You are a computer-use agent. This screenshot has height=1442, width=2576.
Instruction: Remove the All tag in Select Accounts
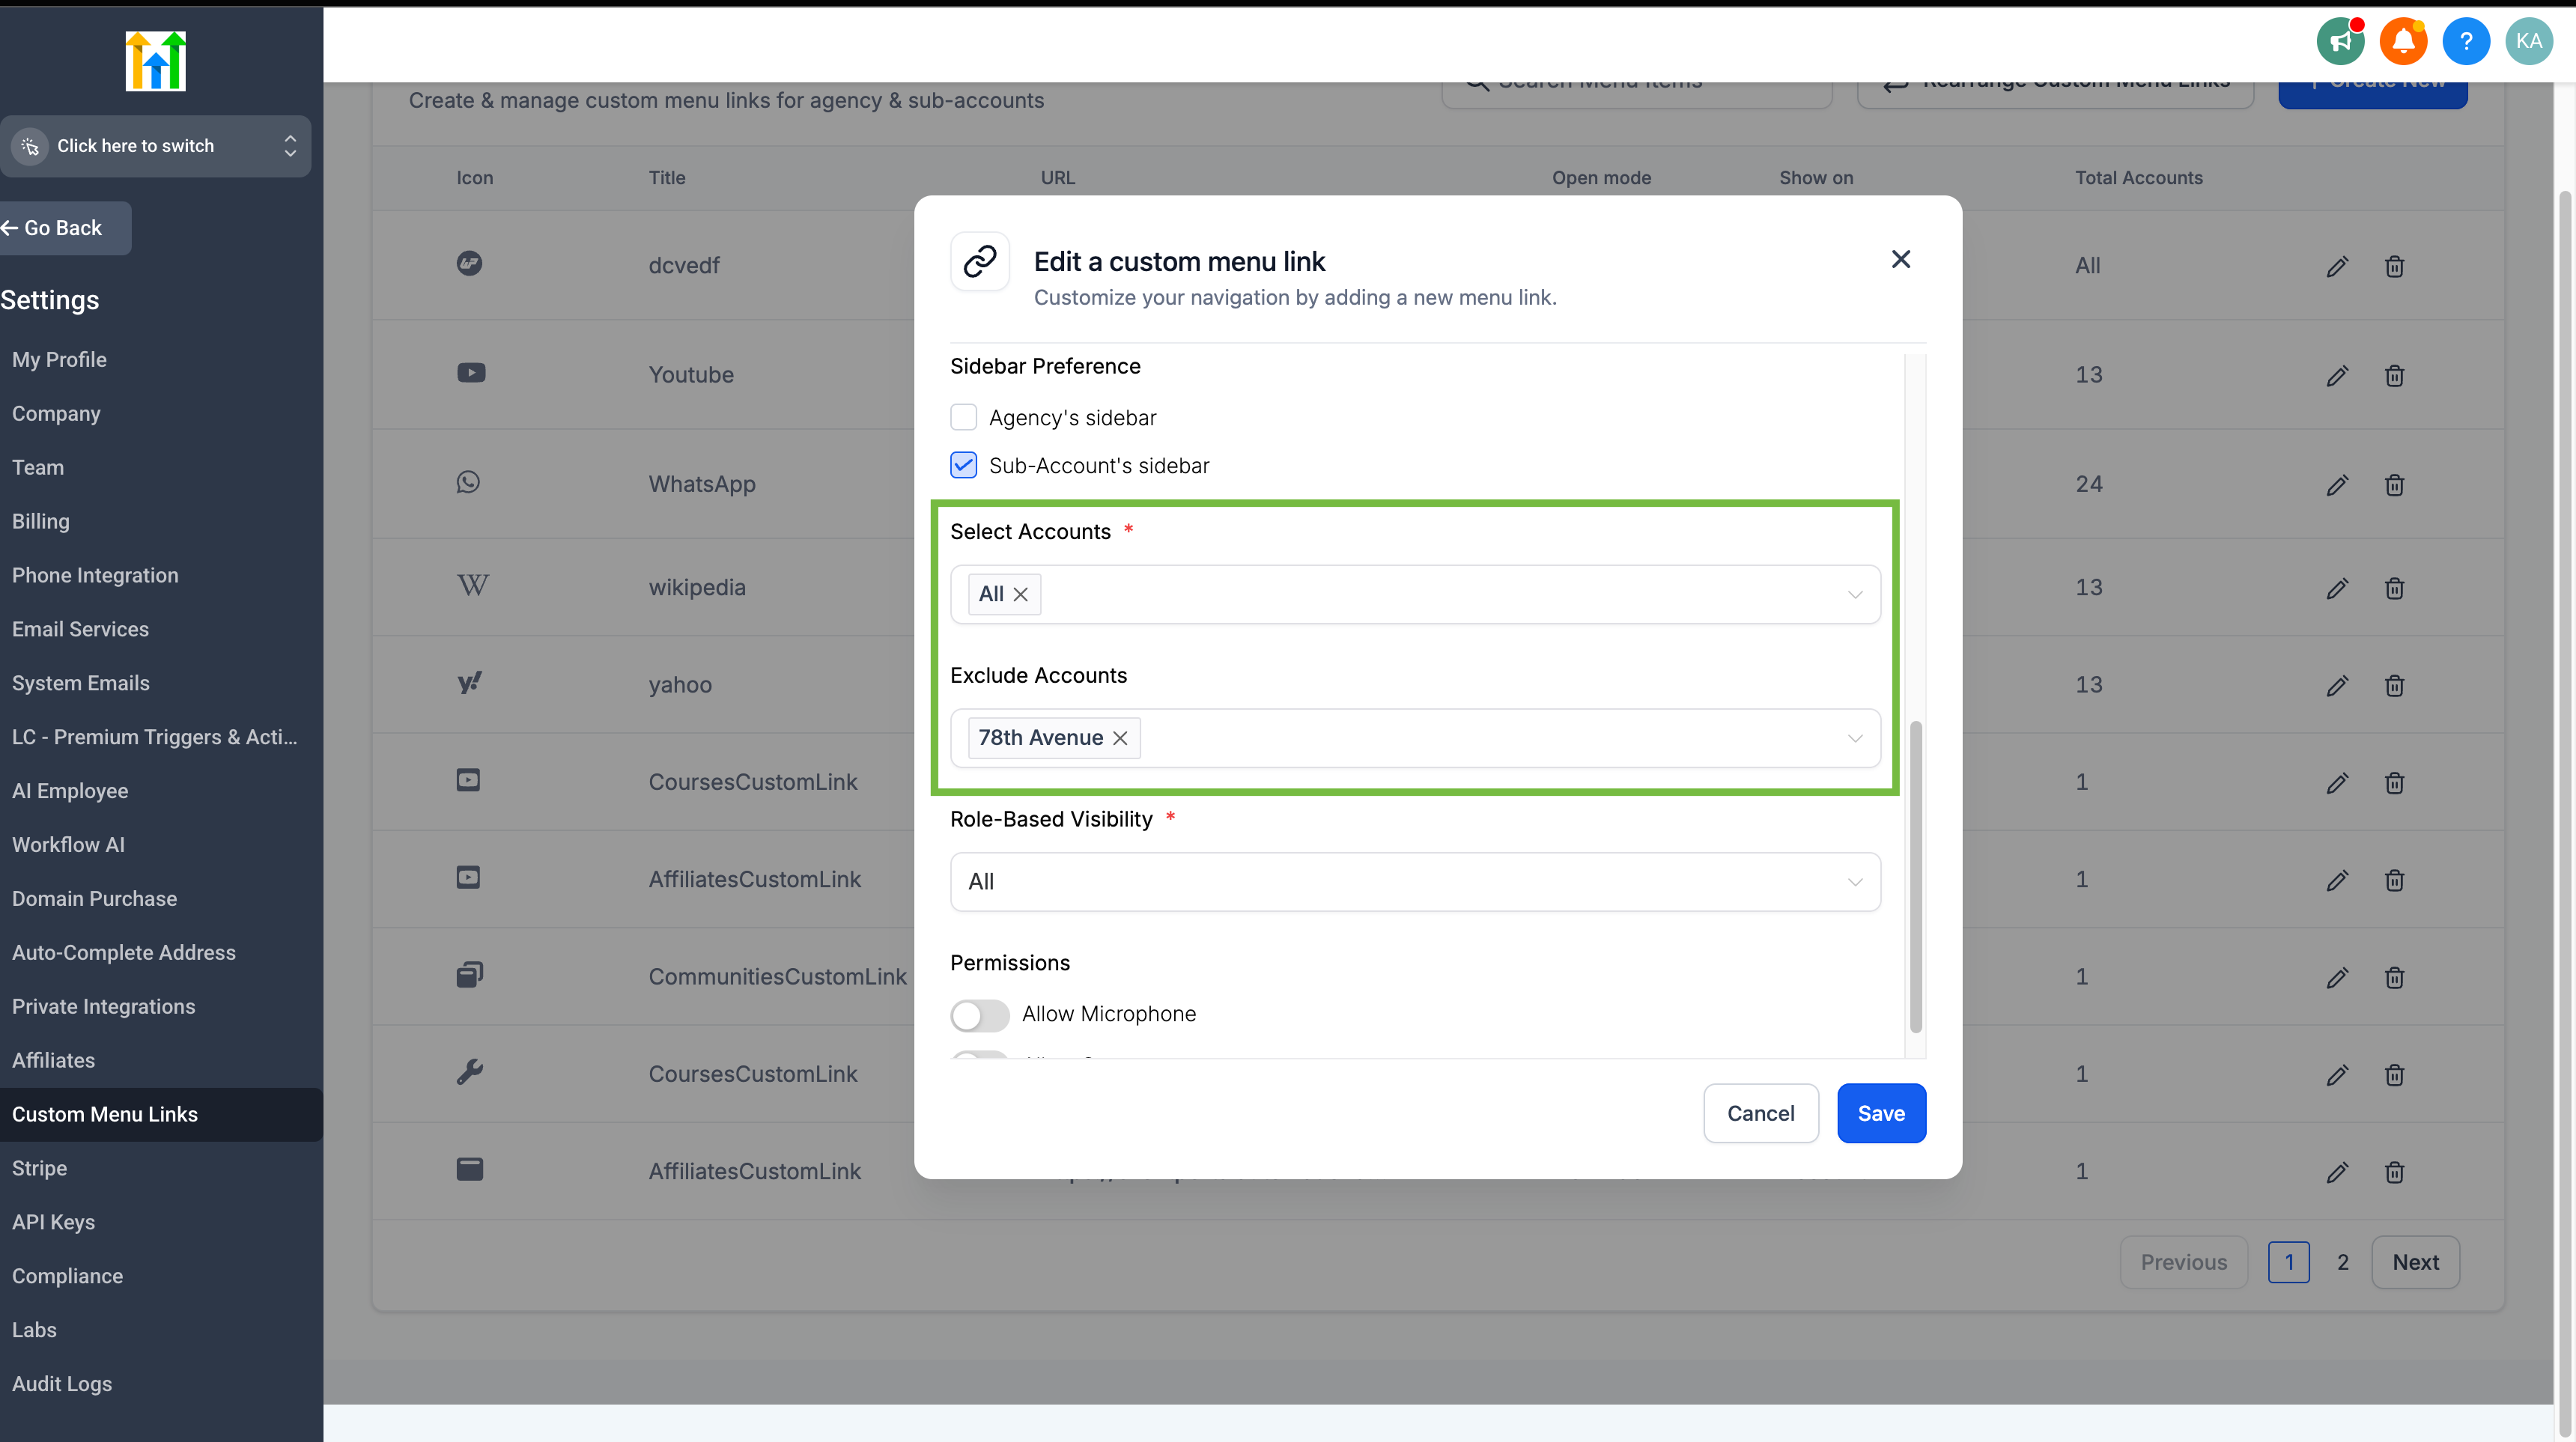[x=1020, y=594]
